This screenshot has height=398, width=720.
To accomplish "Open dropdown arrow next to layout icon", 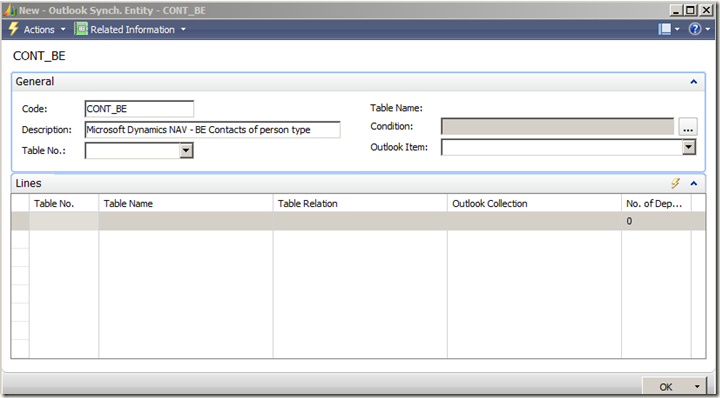I will pyautogui.click(x=677, y=29).
